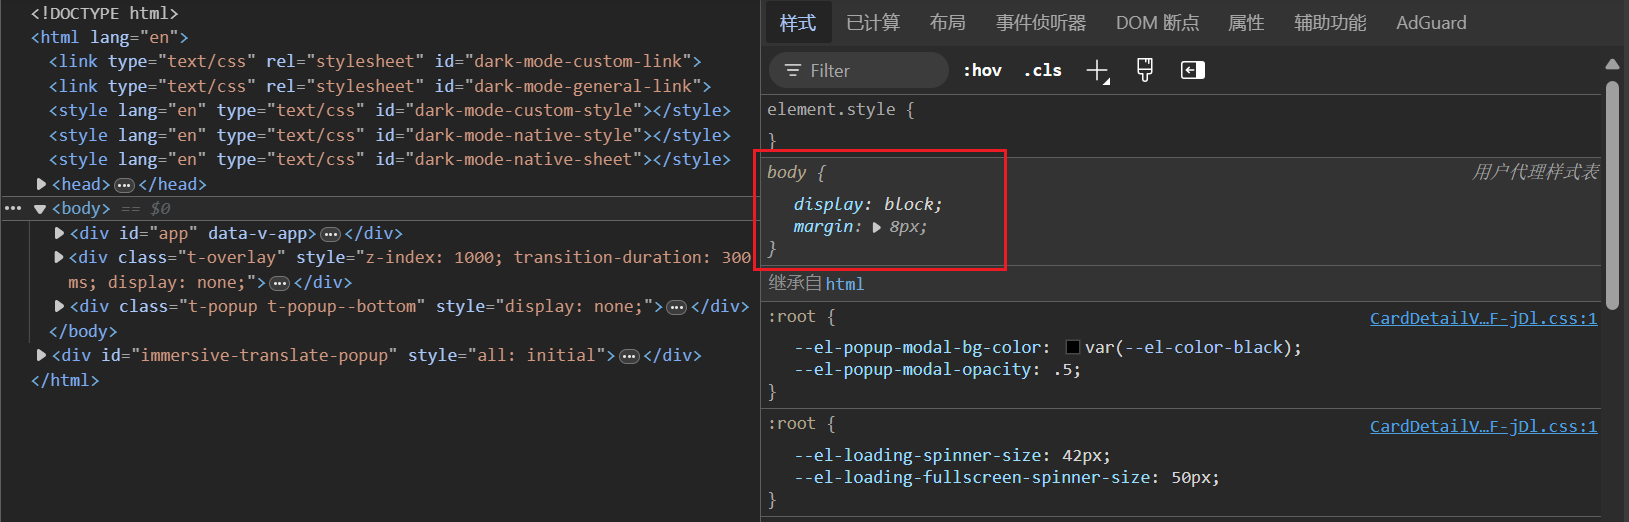This screenshot has height=522, width=1629.
Task: Open first CardDetailV…F-jDl.css:1 source link
Action: coord(1483,318)
